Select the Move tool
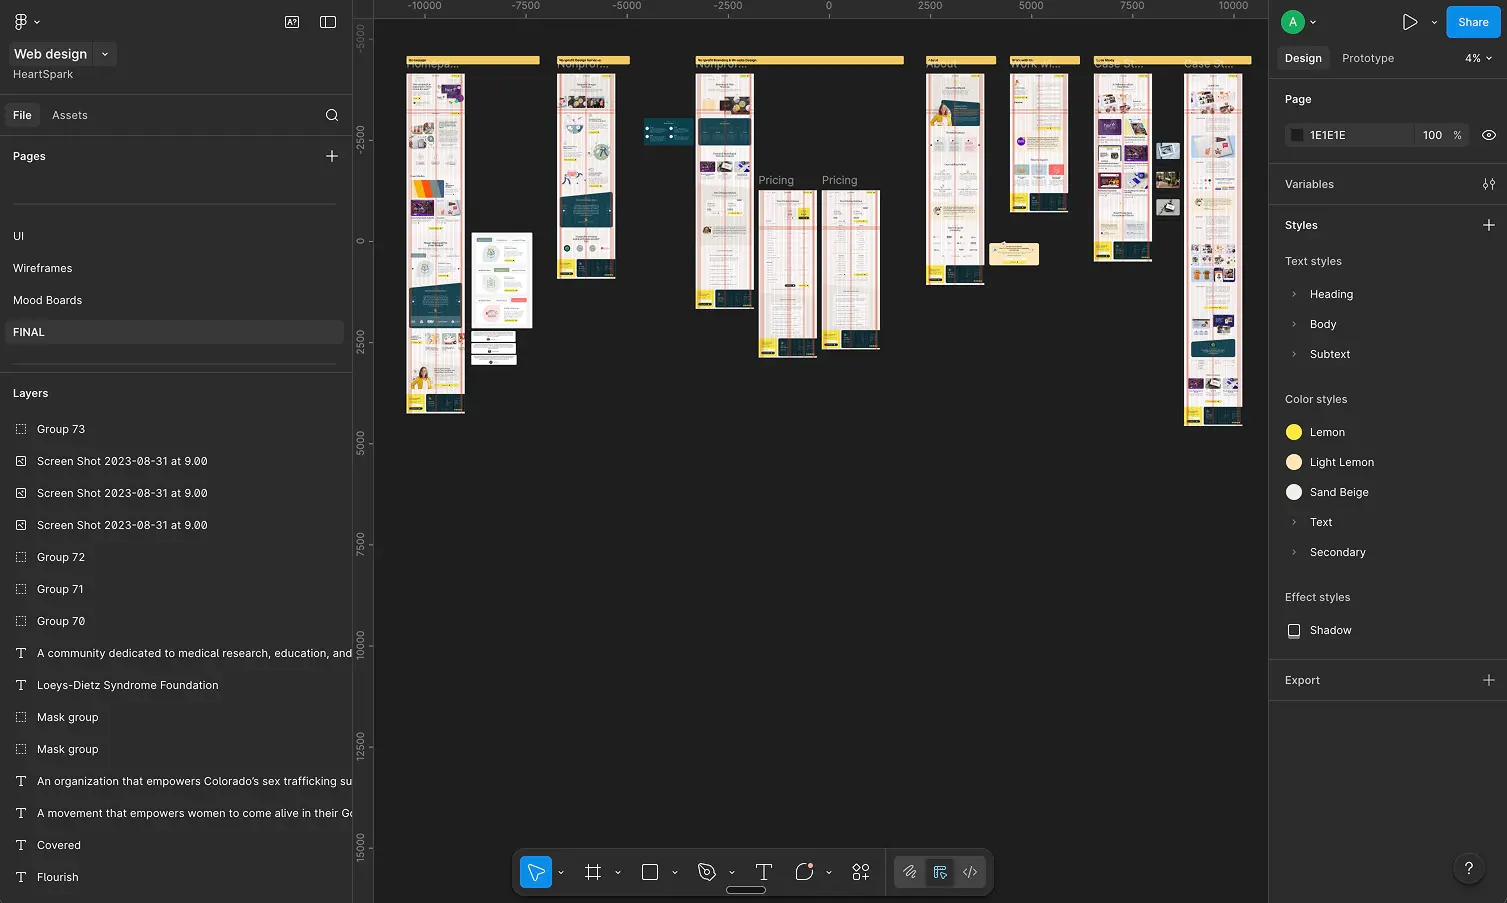 536,872
